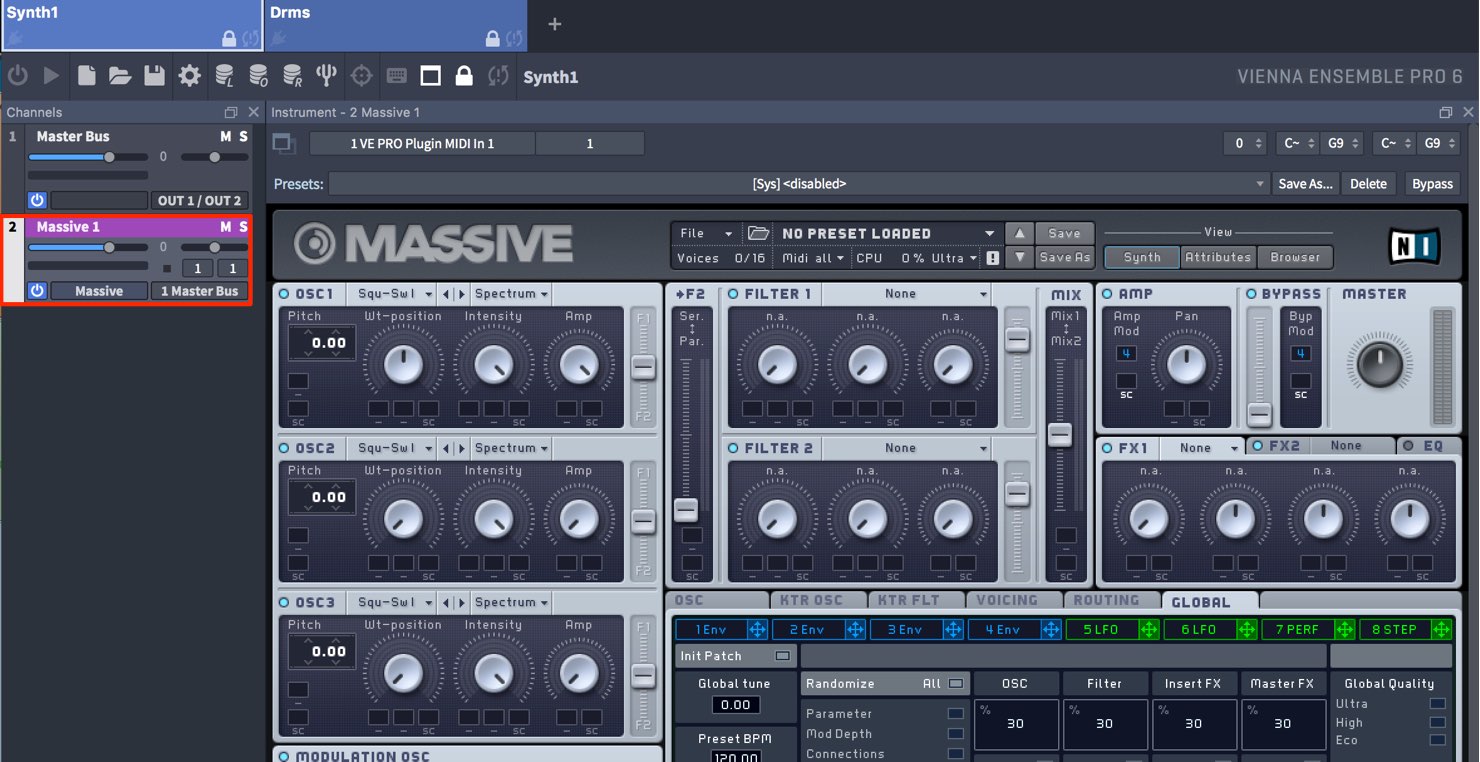
Task: Click the keyboard icon in the toolbar
Action: (x=396, y=76)
